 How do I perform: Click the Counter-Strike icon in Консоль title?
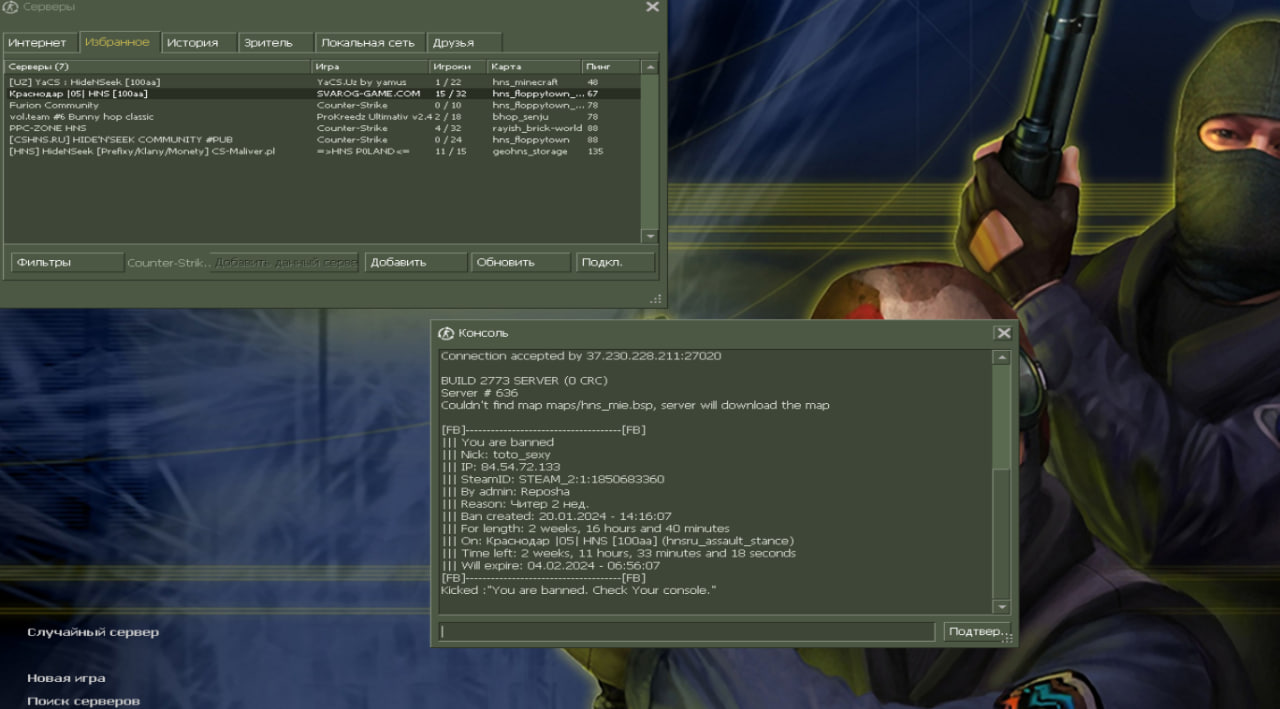click(447, 333)
